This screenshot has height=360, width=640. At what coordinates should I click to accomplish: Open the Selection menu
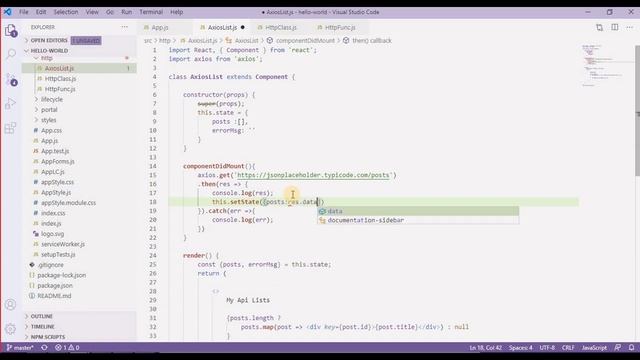66,12
